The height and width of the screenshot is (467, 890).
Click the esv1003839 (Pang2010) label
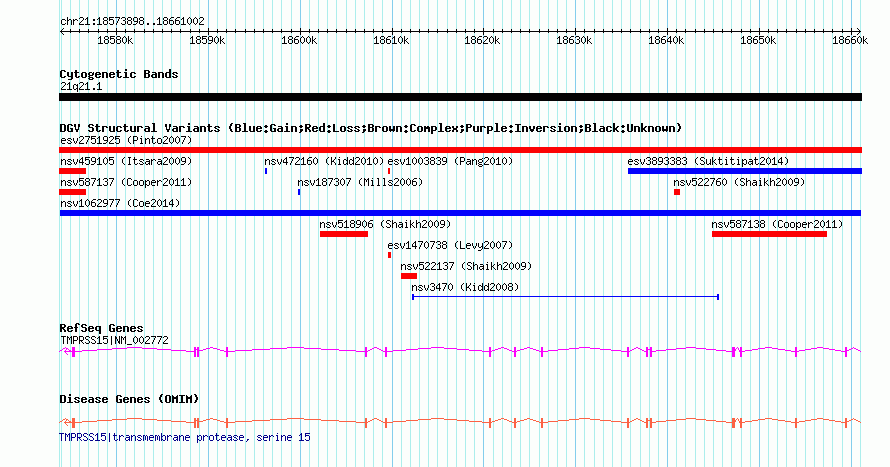pos(450,161)
